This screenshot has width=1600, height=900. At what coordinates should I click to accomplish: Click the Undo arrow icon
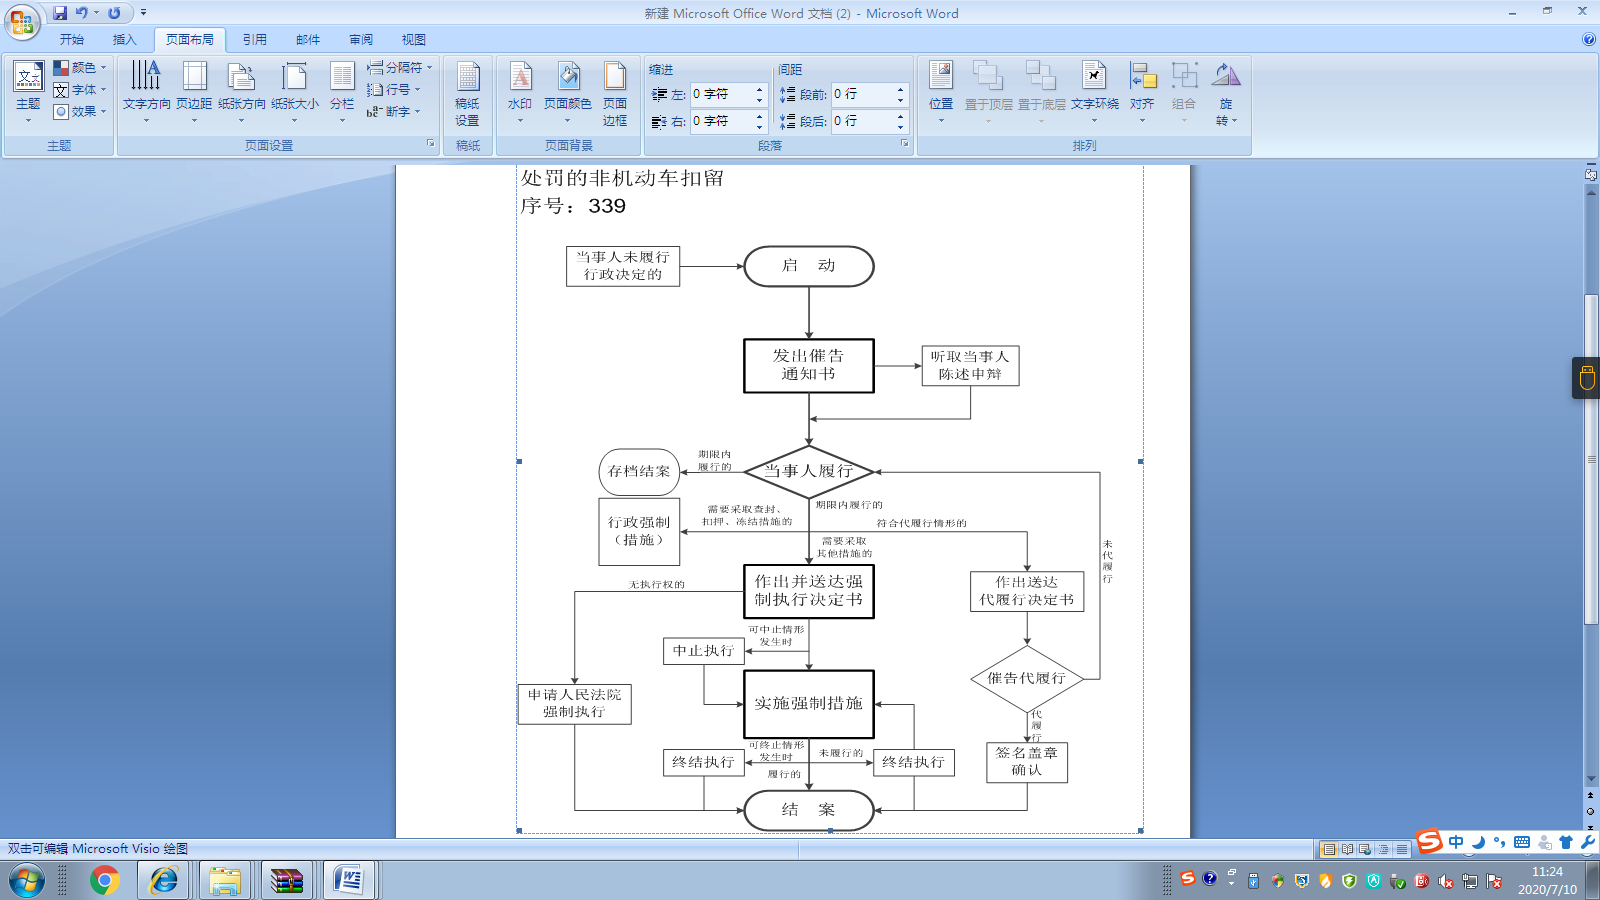pyautogui.click(x=82, y=13)
